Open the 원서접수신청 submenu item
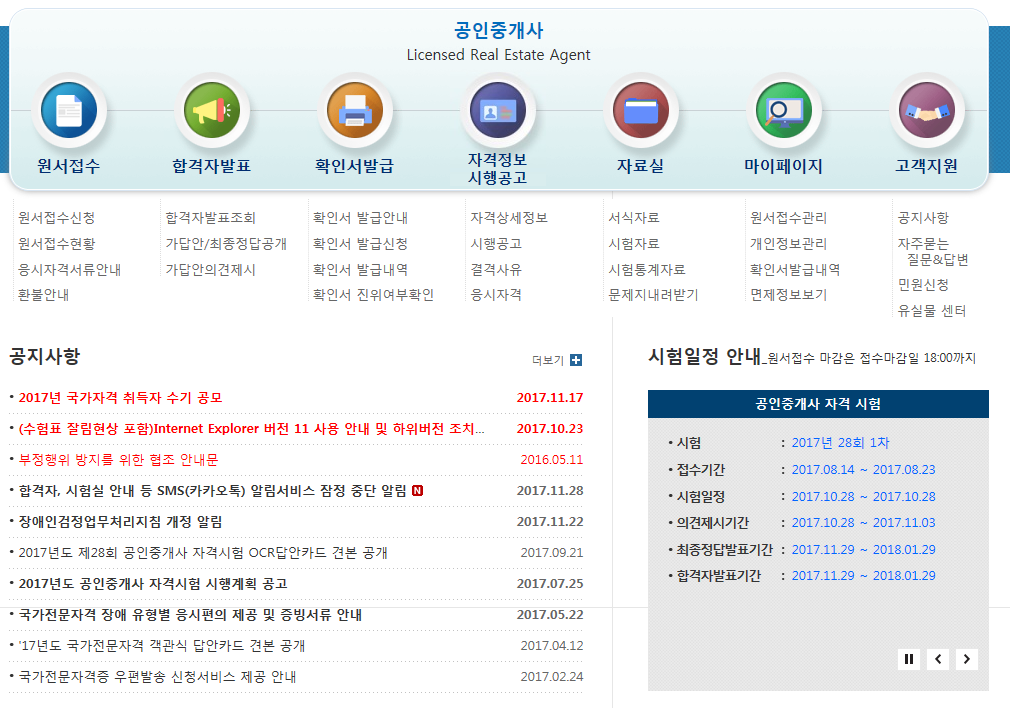Image resolution: width=1010 pixels, height=708 pixels. tap(57, 218)
